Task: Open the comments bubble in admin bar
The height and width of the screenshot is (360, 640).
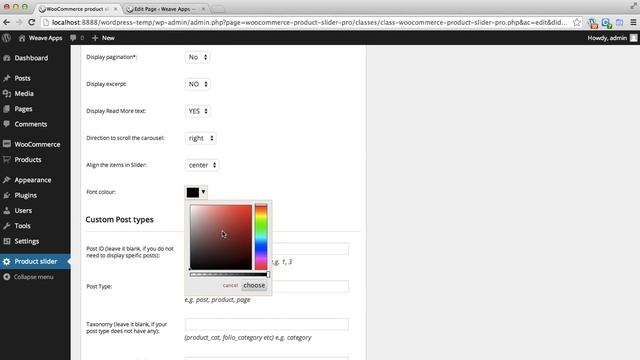Action: click(x=76, y=38)
